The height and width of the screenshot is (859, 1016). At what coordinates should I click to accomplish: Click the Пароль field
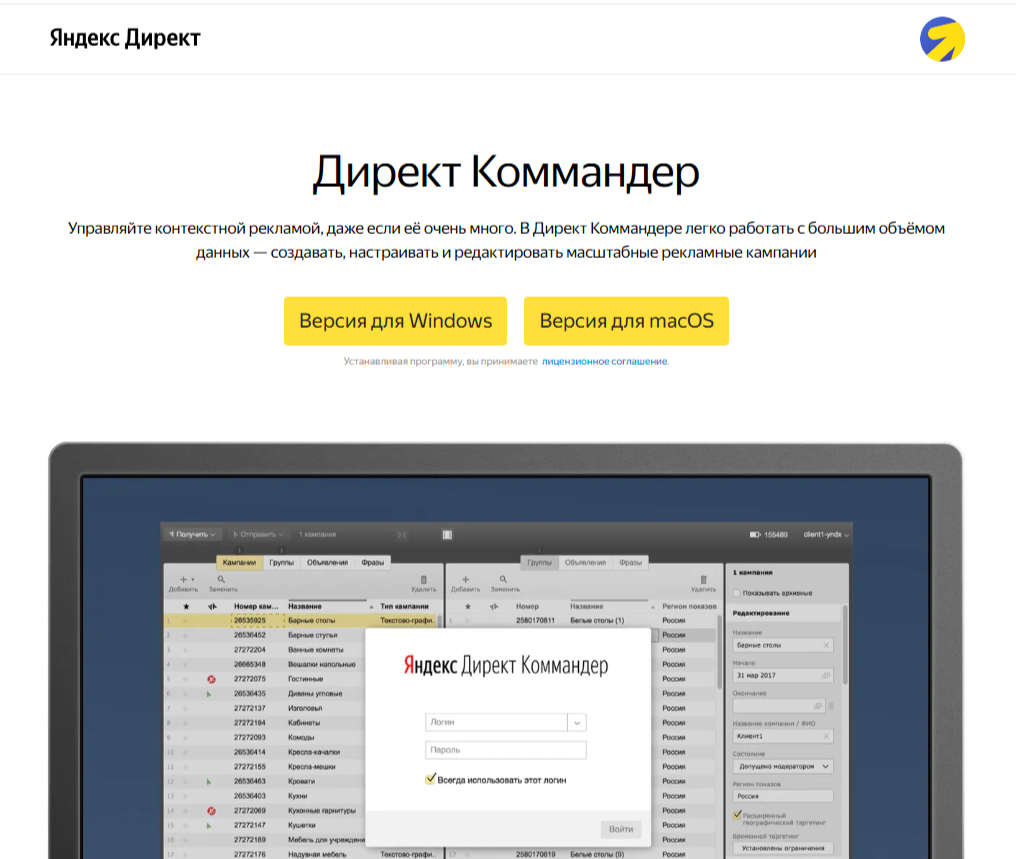click(x=505, y=750)
